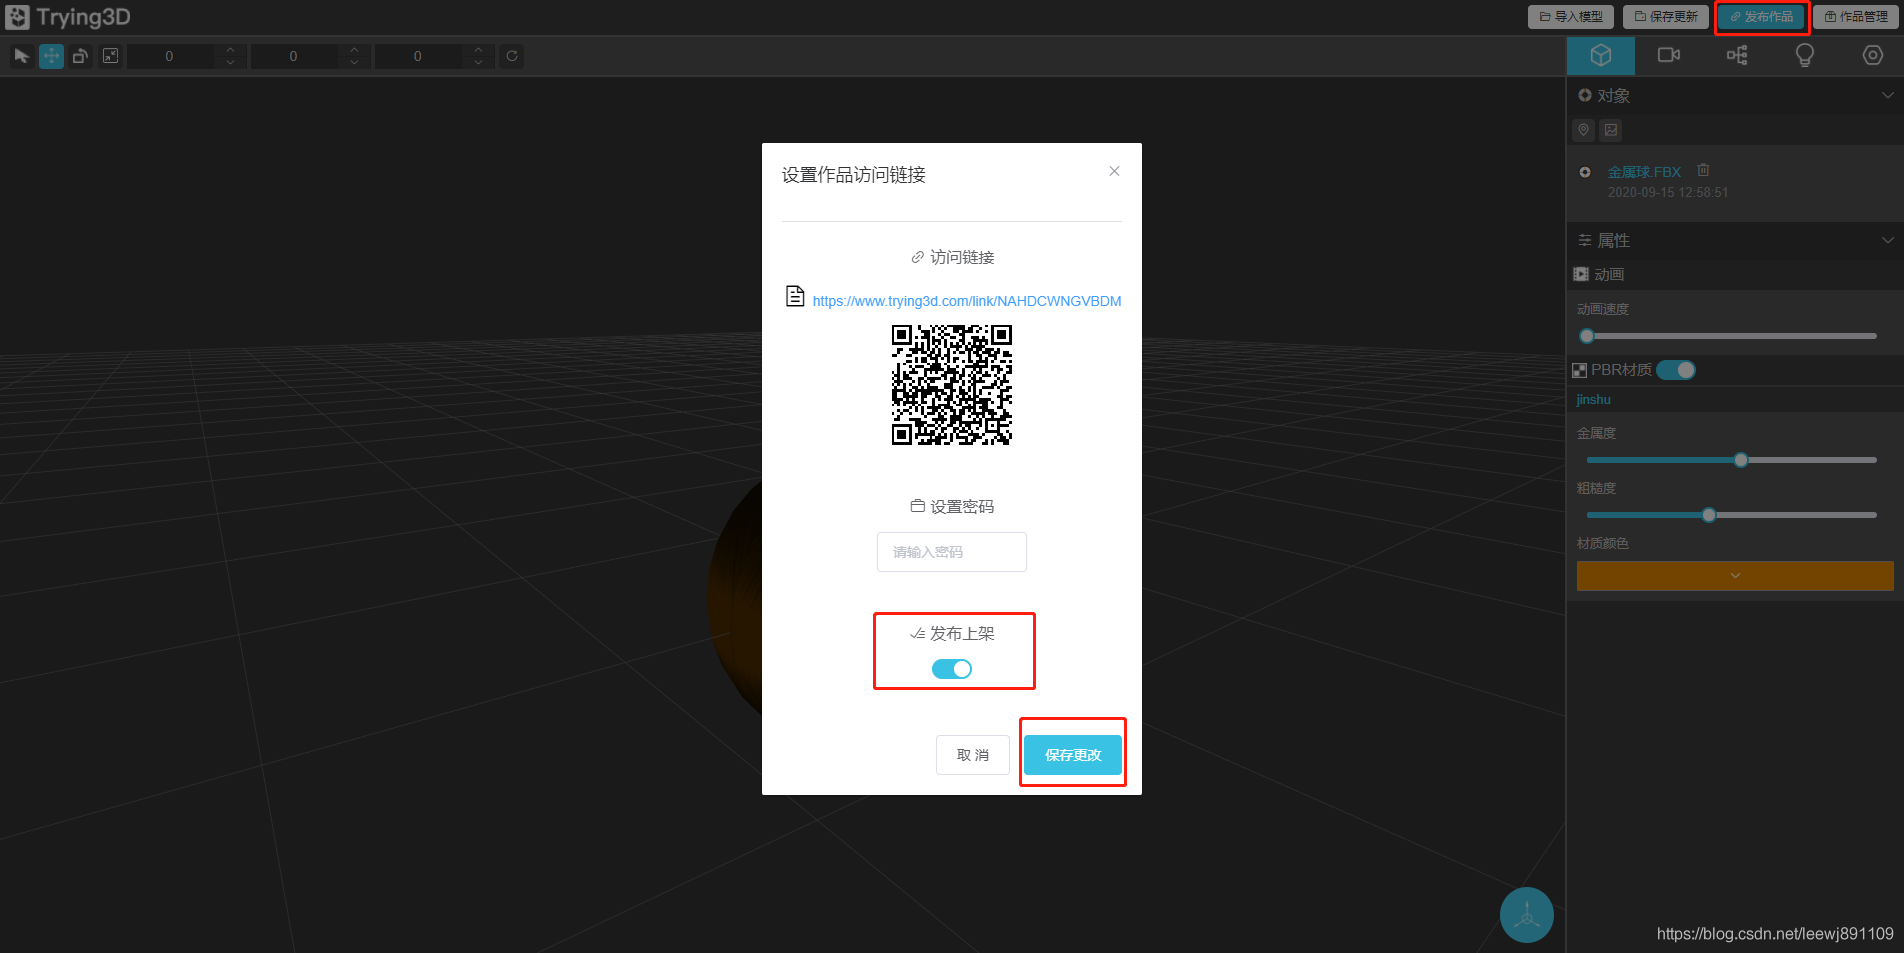Screen dimensions: 1904x953
Task: Activate the move translate tool
Action: click(51, 56)
